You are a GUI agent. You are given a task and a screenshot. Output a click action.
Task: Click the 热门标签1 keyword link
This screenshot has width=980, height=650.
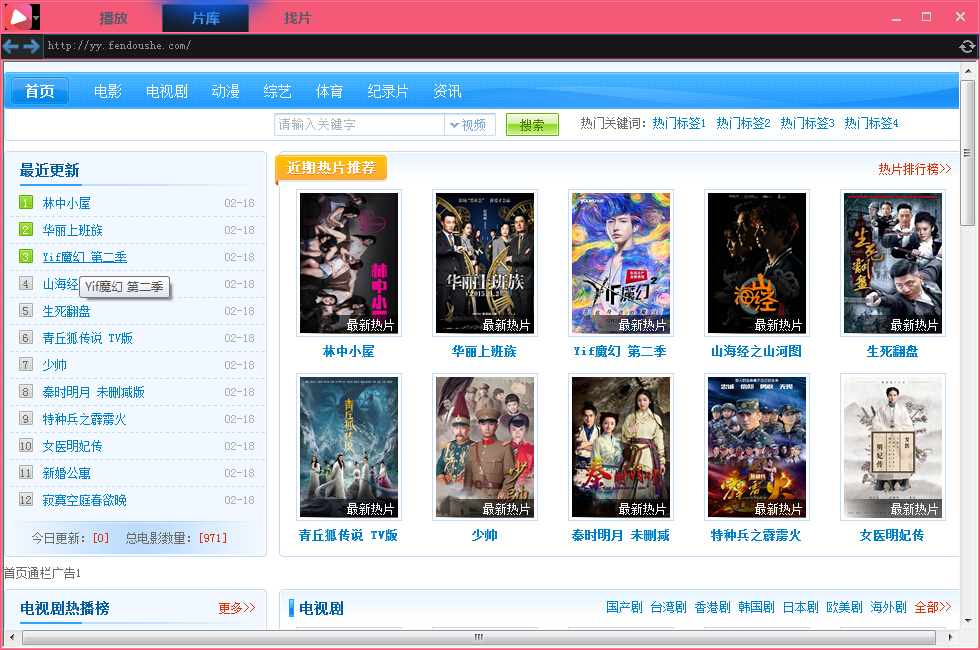pos(679,123)
